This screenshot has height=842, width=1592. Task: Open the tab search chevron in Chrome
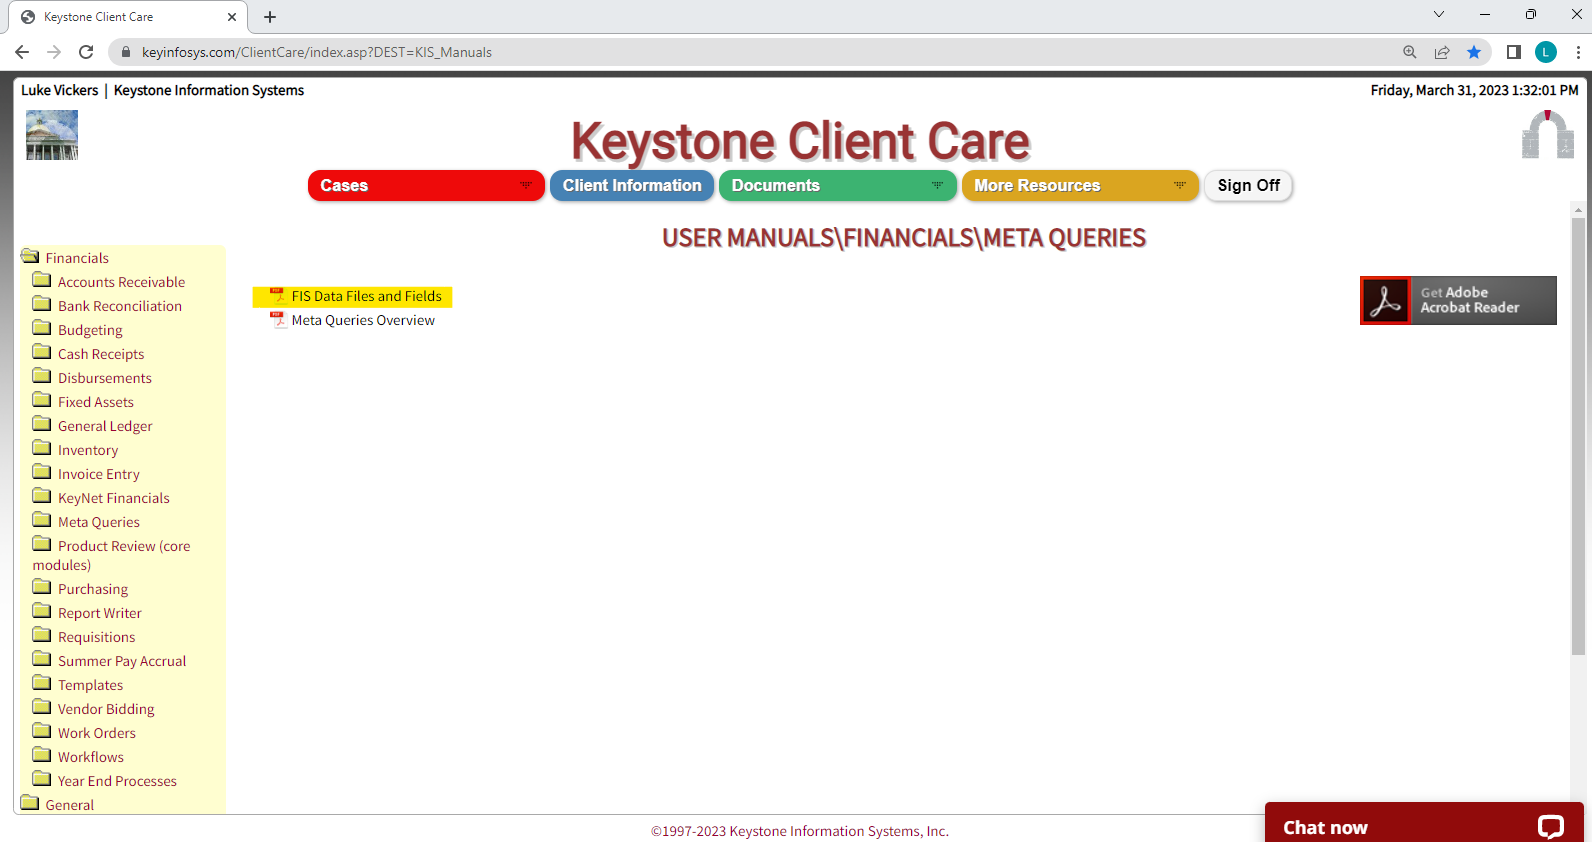(1439, 15)
